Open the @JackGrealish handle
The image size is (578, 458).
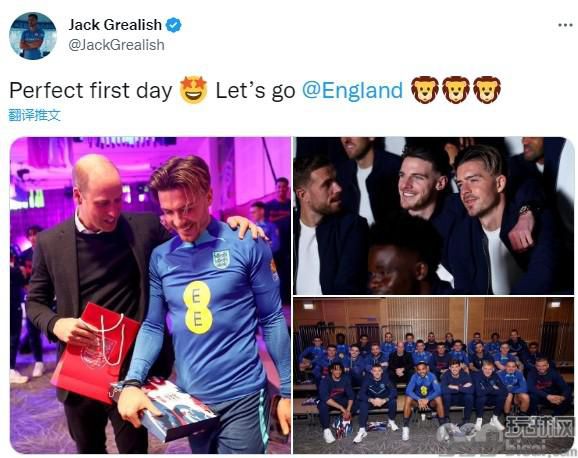click(116, 45)
